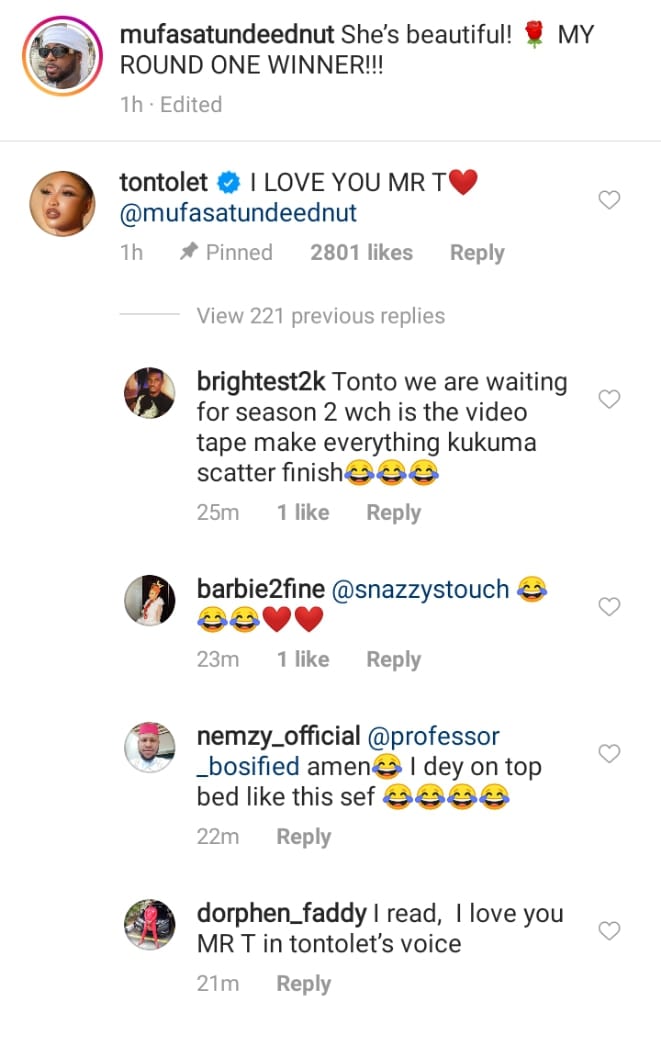Like dorphen_faddy's comment
Viewport: 661px width, 1040px height.
(609, 931)
